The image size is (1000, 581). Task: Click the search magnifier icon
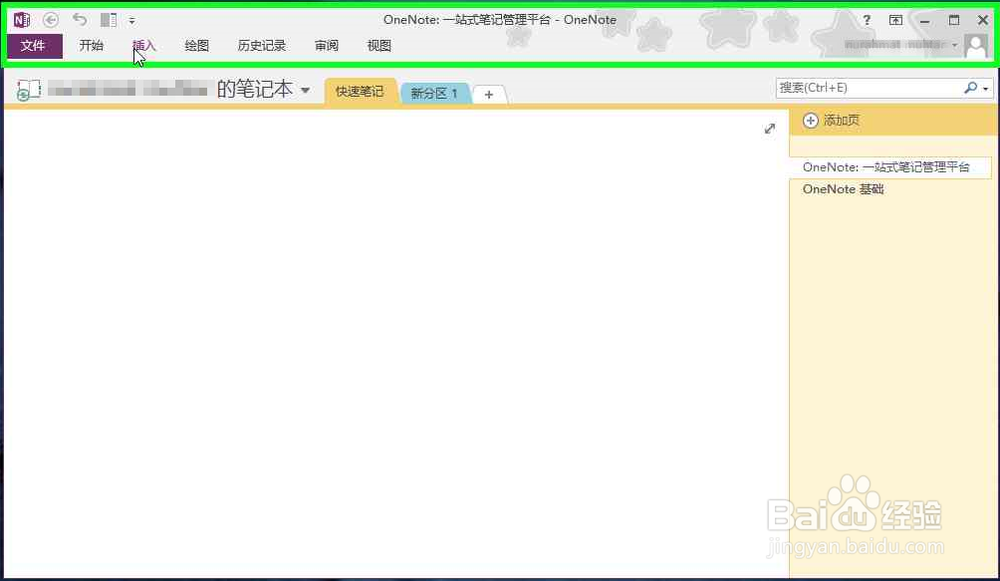click(x=971, y=87)
